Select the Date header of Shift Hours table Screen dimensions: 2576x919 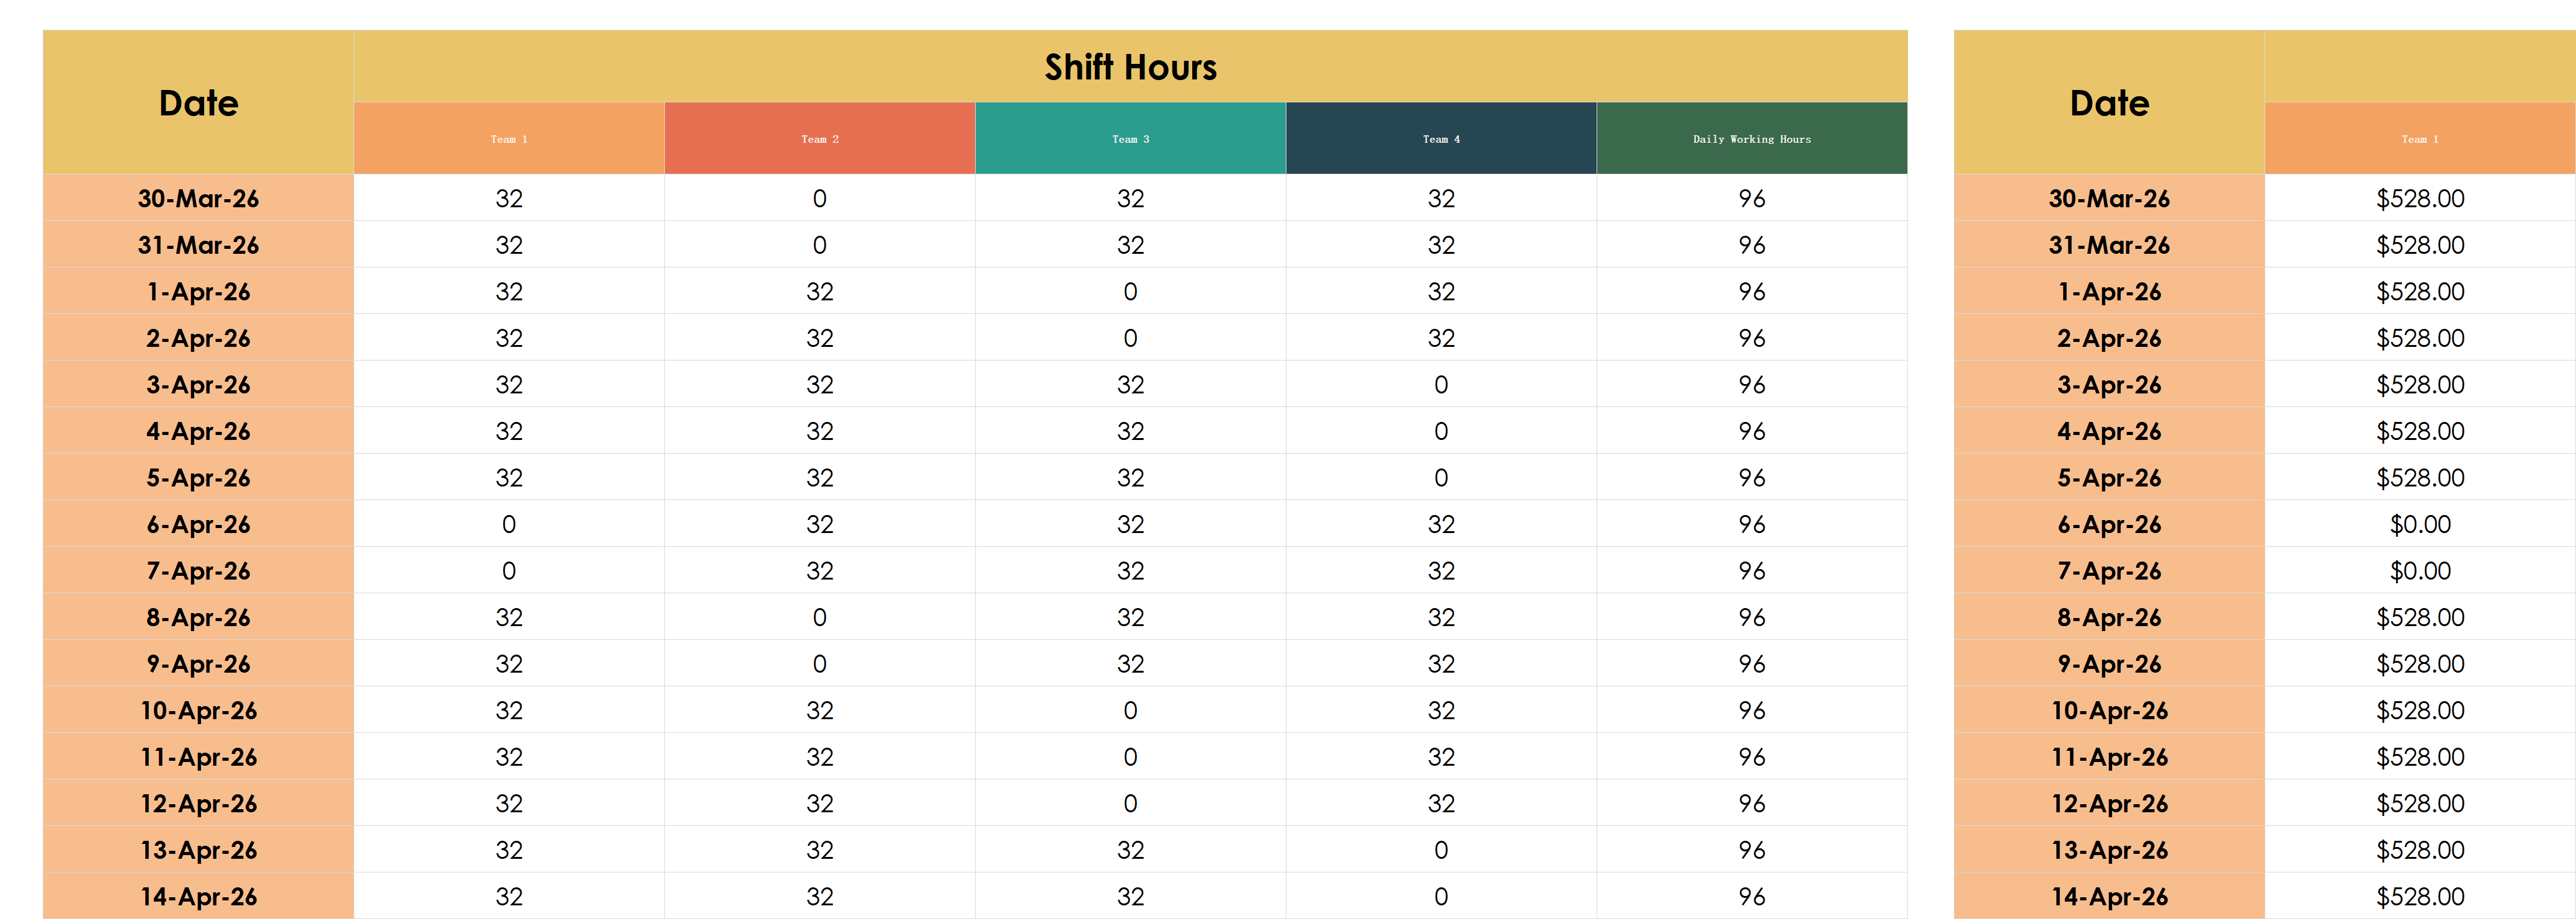198,102
